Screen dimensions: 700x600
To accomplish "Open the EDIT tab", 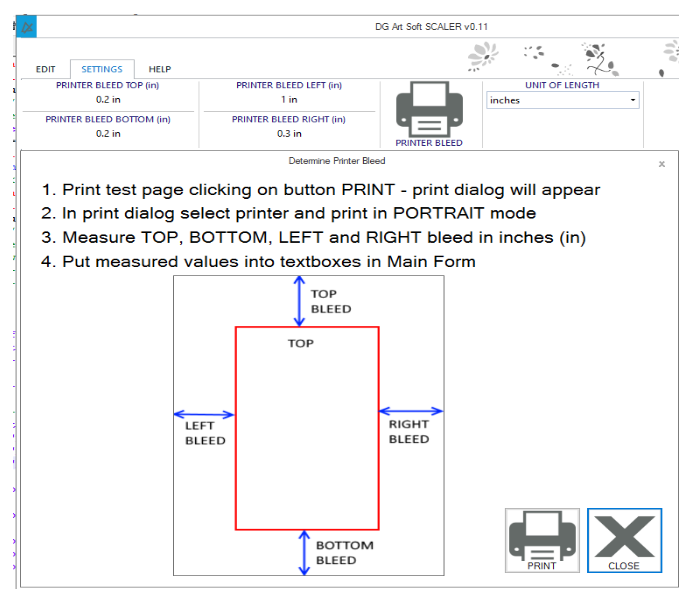I will point(46,69).
